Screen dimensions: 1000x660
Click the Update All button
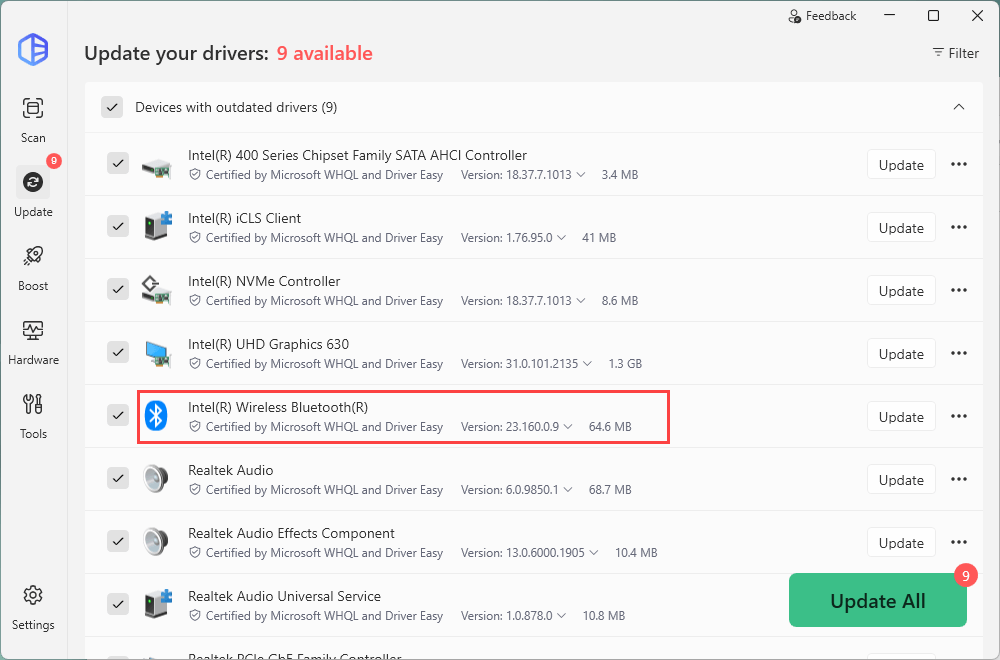click(877, 600)
